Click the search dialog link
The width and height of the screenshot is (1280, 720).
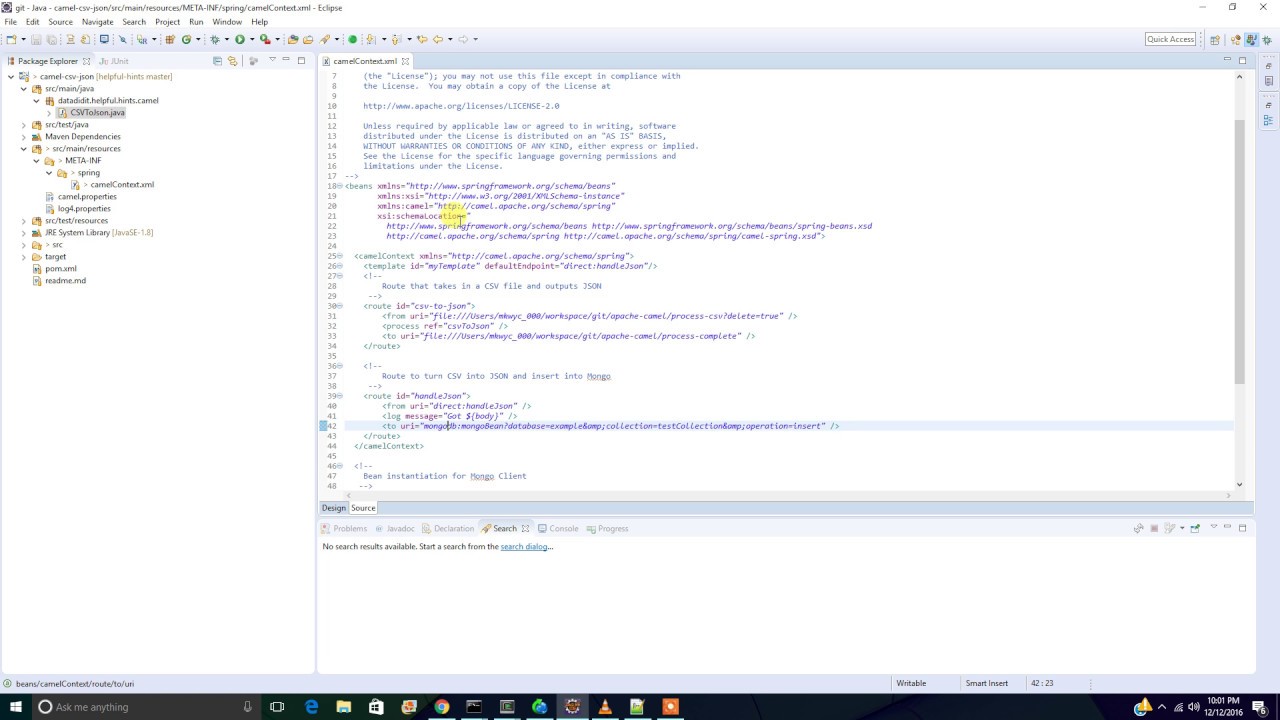[x=524, y=547]
